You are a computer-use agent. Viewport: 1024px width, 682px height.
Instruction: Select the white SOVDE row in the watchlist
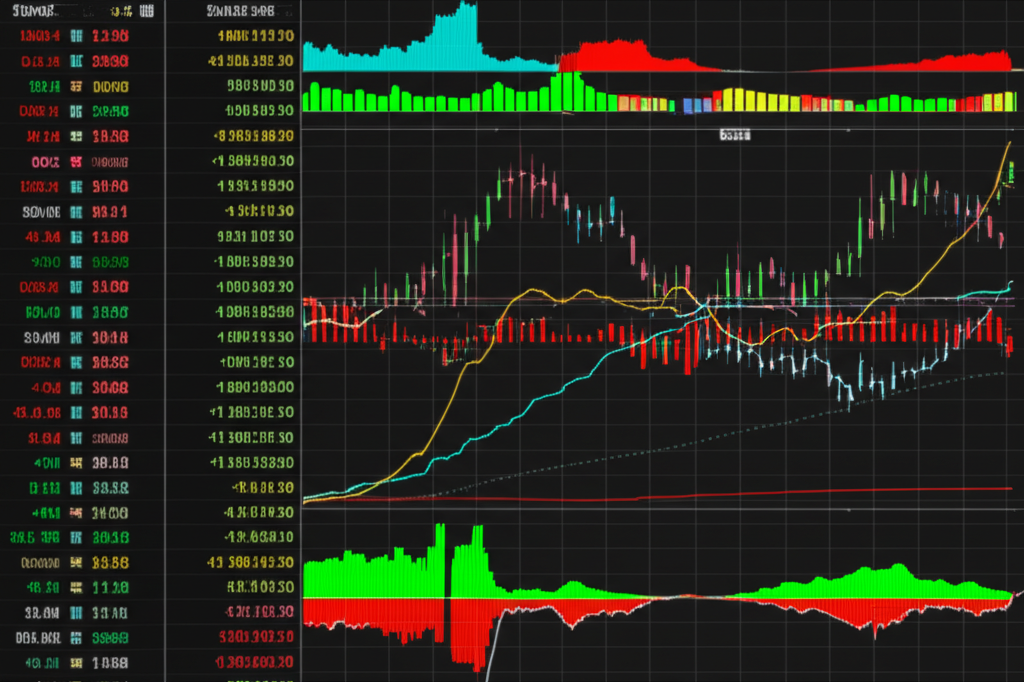pyautogui.click(x=41, y=212)
